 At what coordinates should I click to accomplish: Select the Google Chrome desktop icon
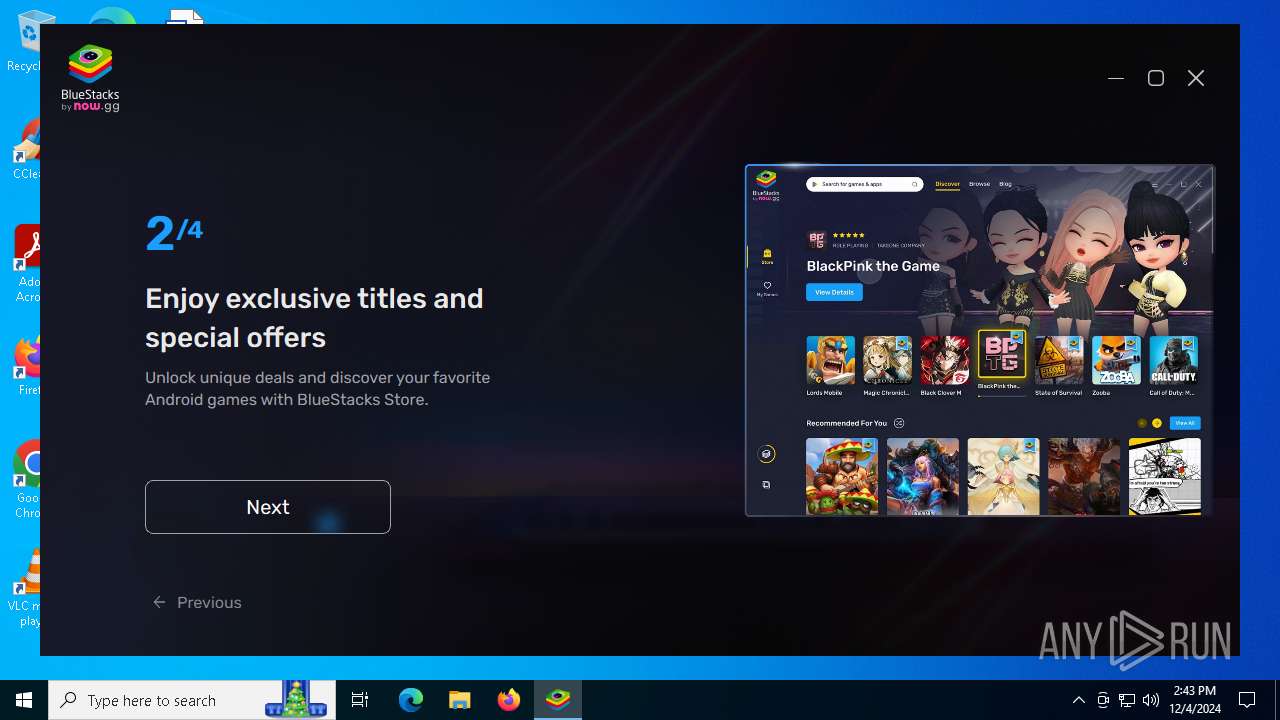24,480
